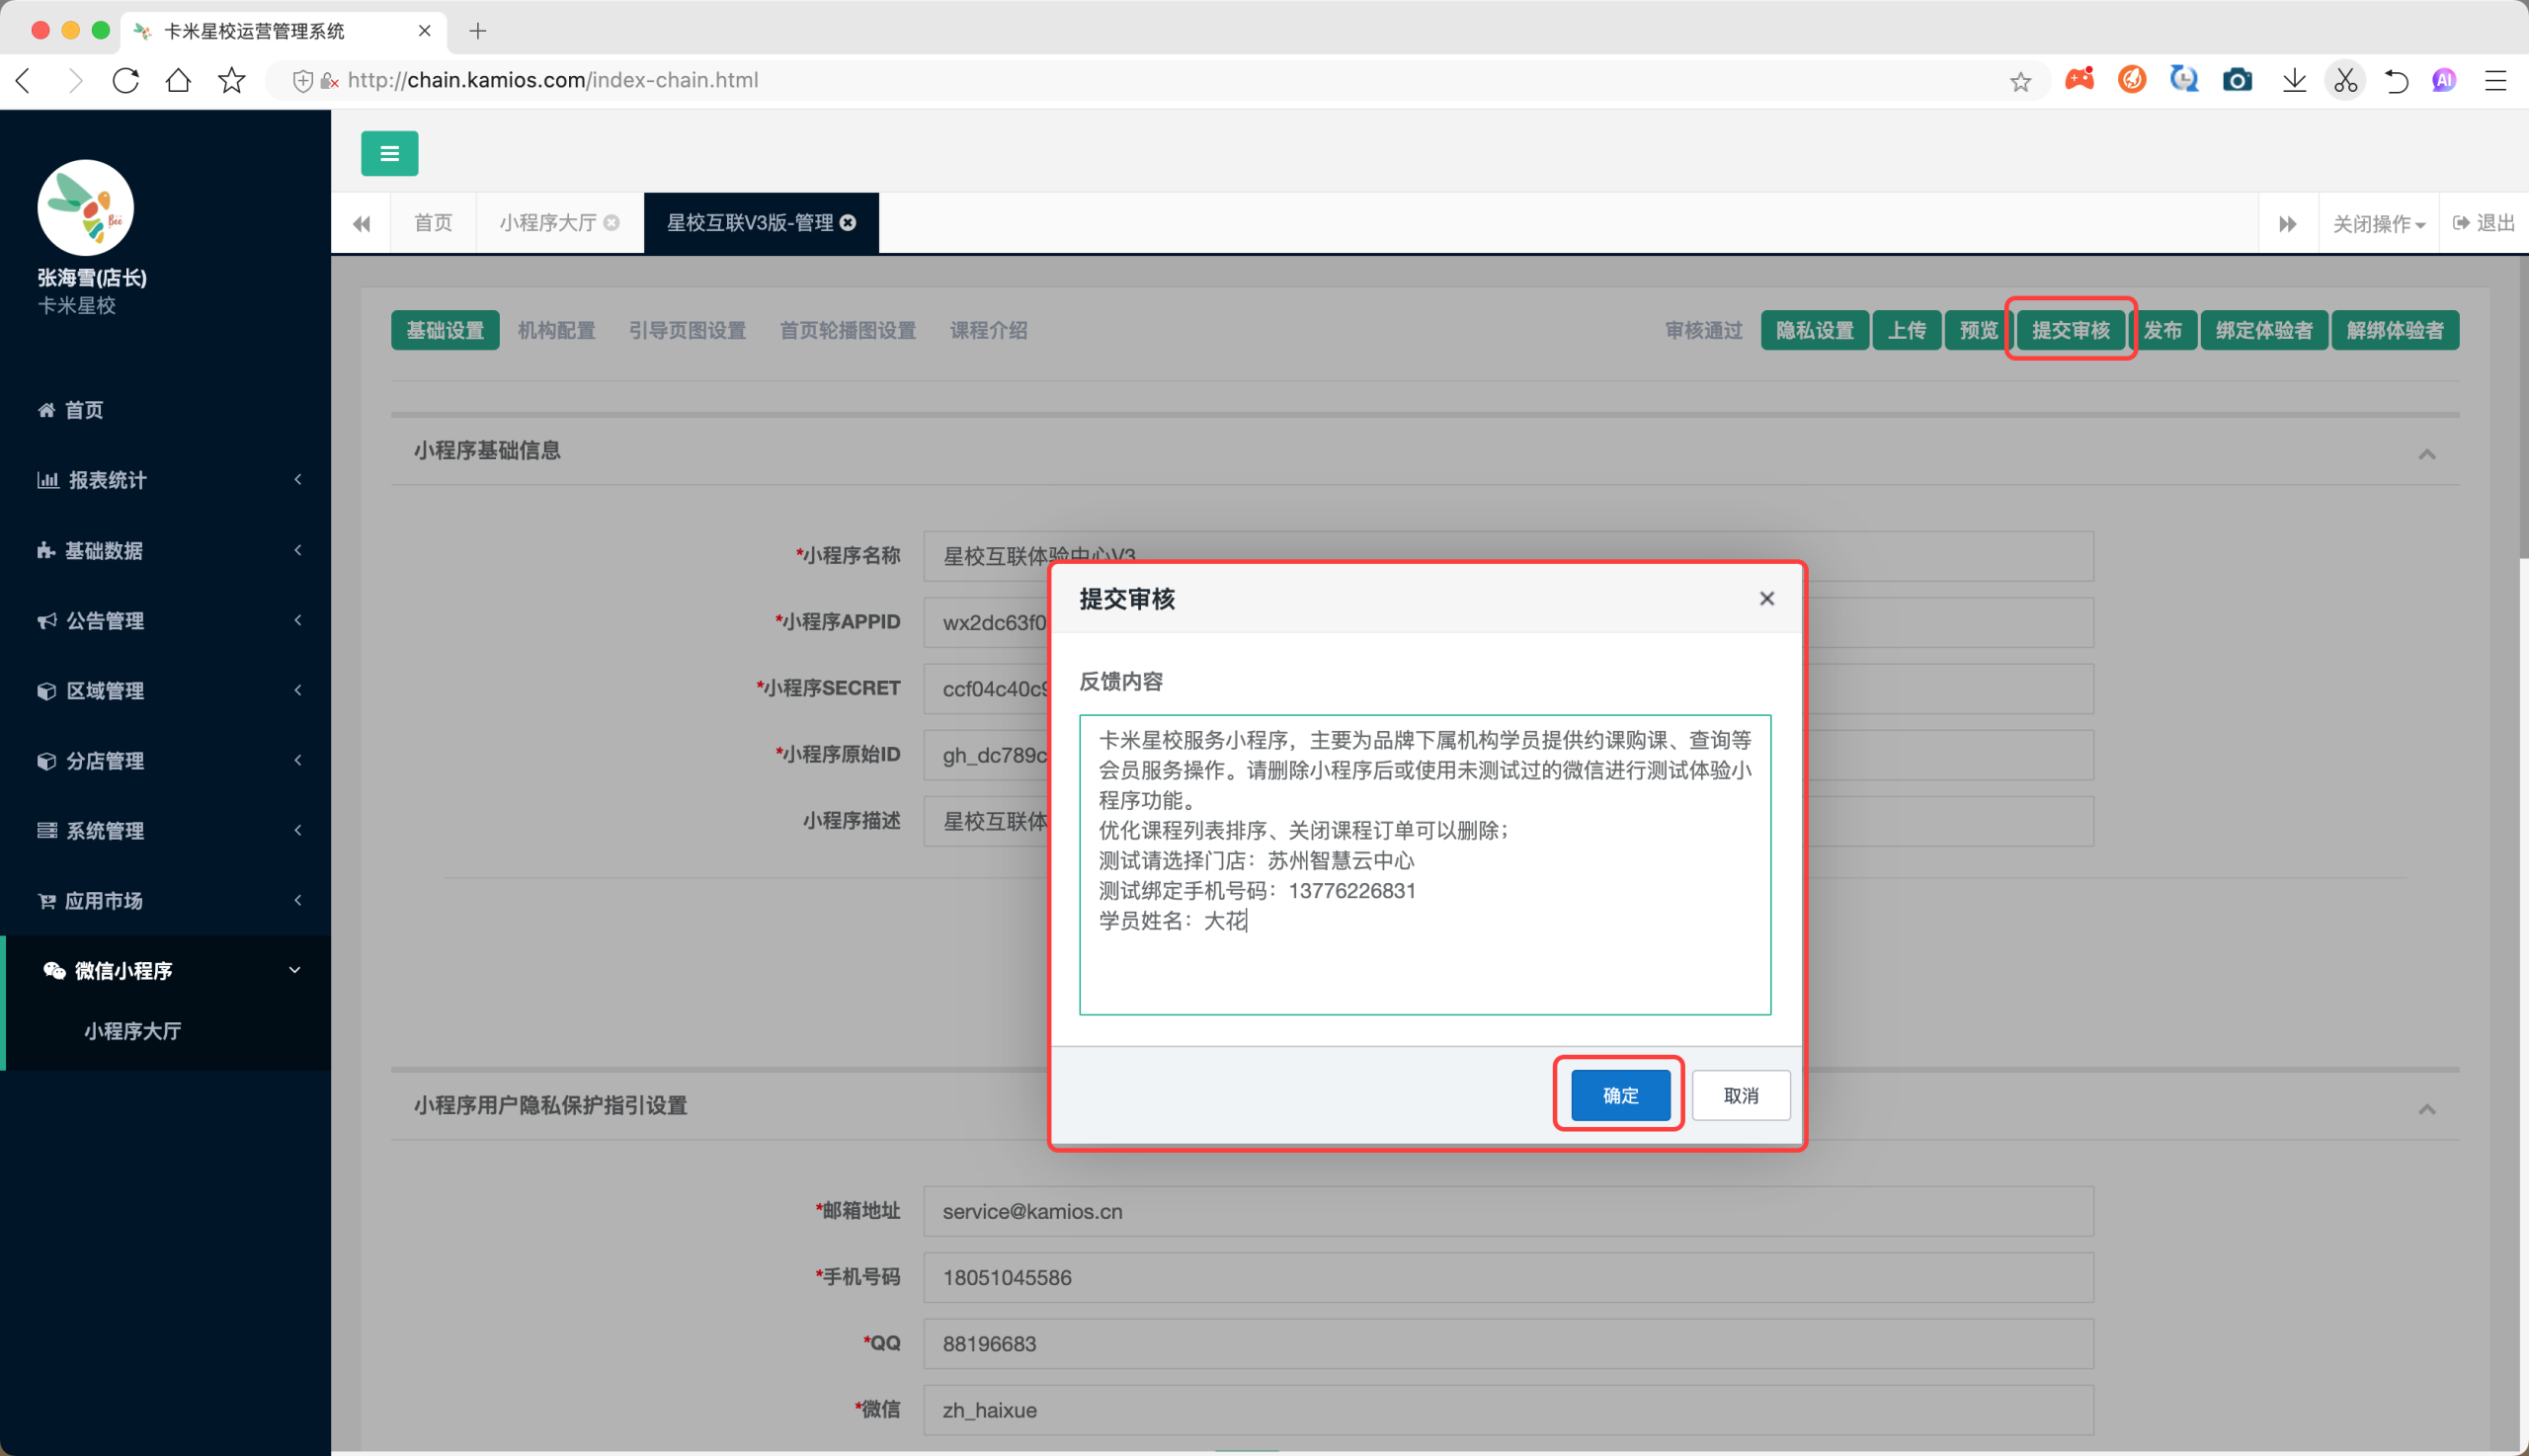Collapse the 微信小程序 sidebar section
Screen dimensions: 2529x1456
166,970
